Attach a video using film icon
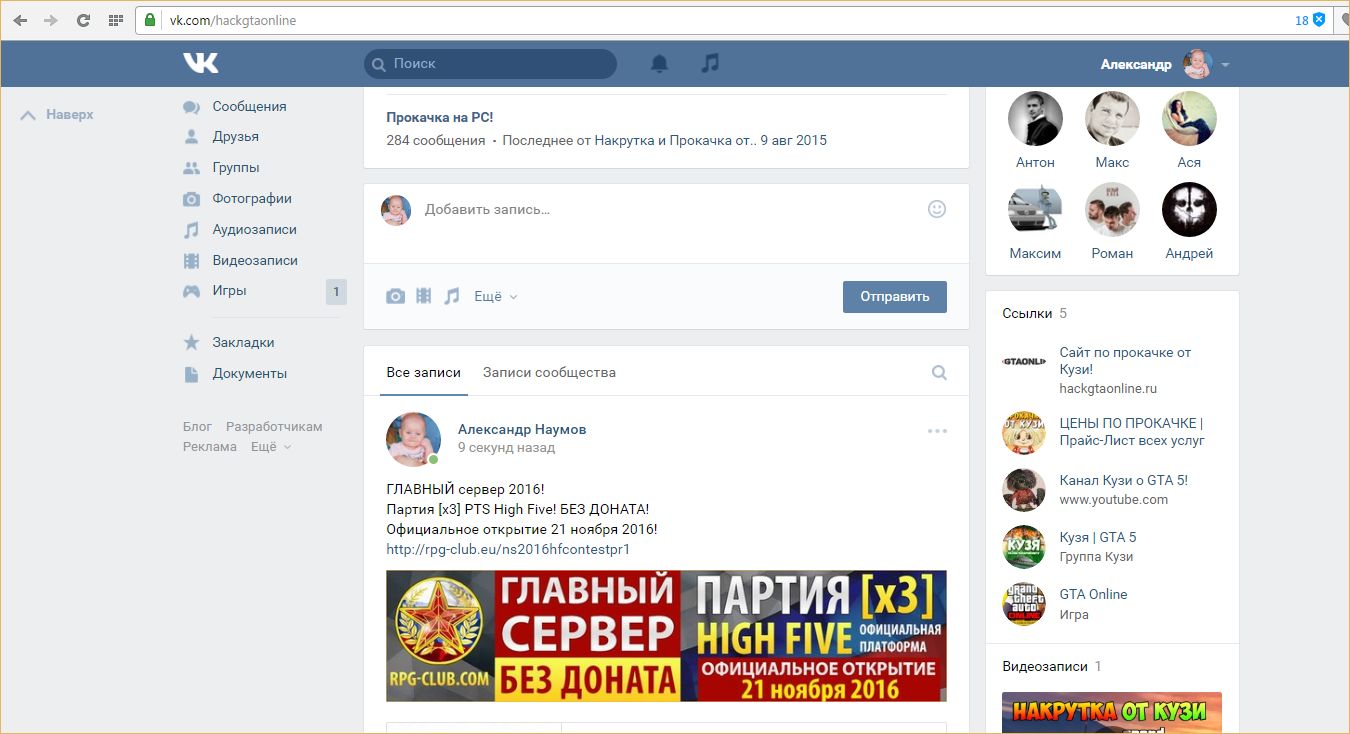 pos(424,296)
